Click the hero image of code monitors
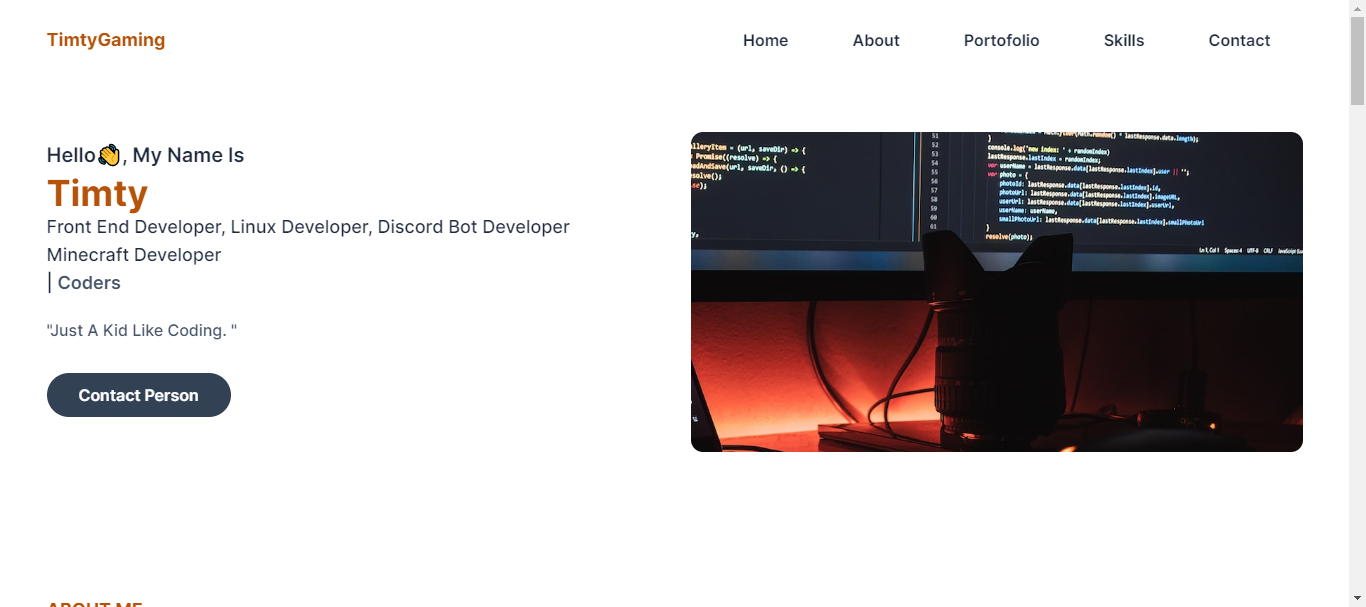Viewport: 1366px width, 607px height. [x=996, y=292]
